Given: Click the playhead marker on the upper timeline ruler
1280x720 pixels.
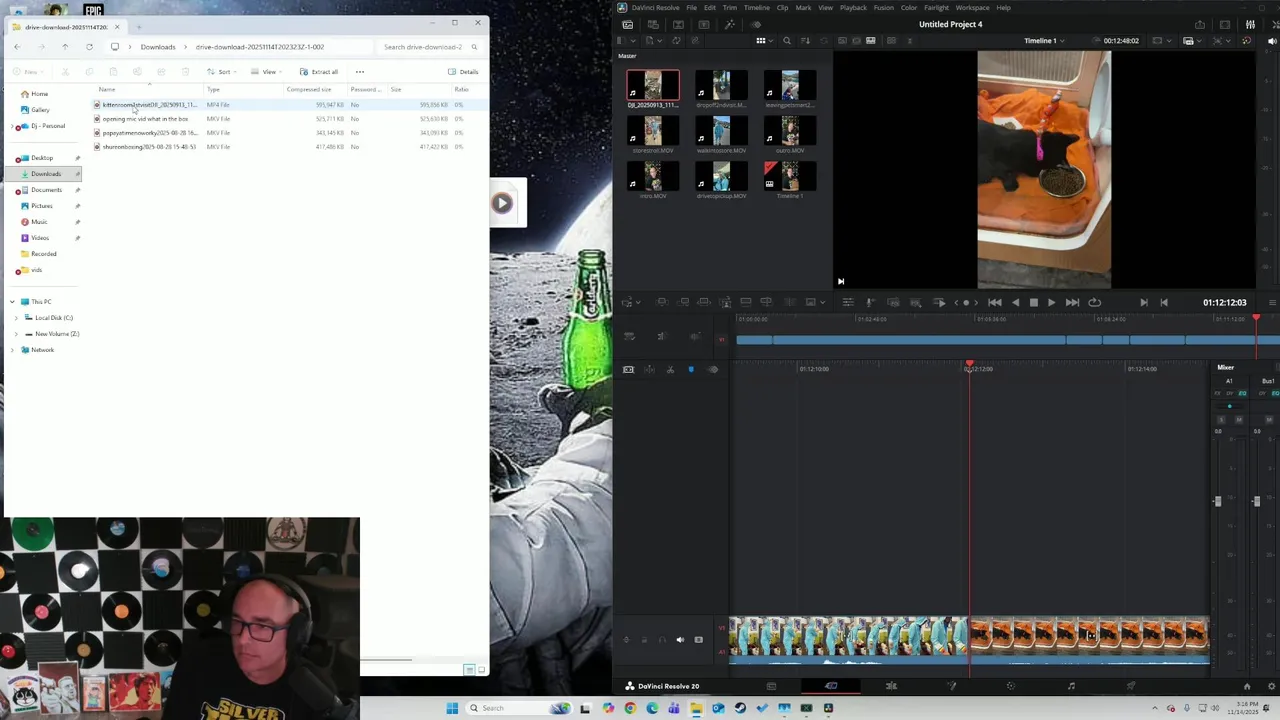Looking at the screenshot, I should coord(1256,318).
